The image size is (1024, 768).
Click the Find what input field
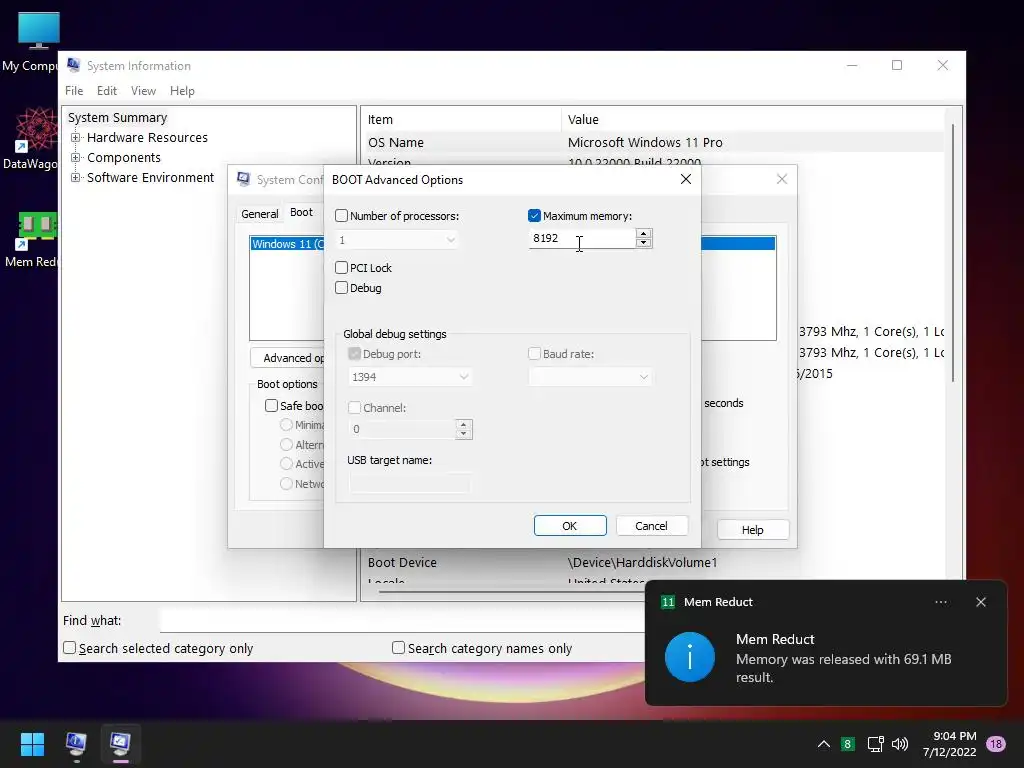pos(402,620)
